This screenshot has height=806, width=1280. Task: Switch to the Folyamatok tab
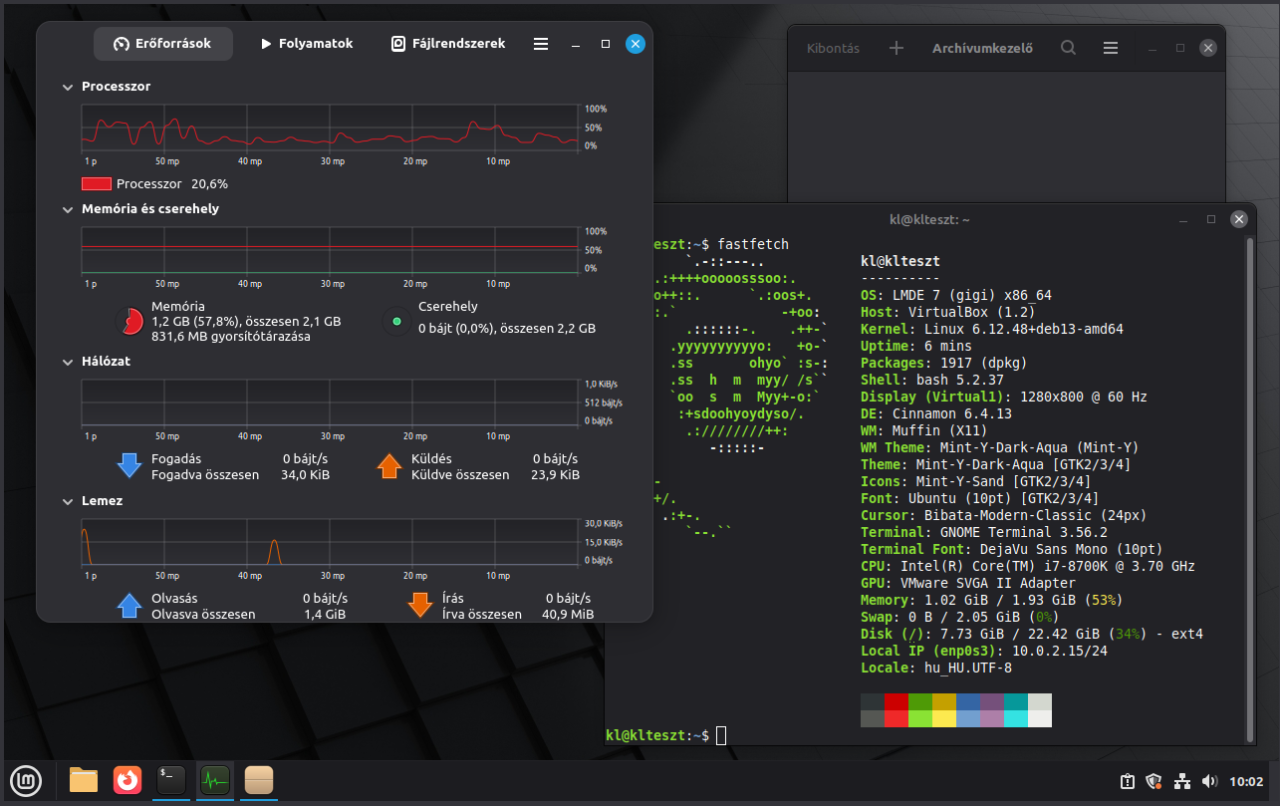(x=307, y=44)
